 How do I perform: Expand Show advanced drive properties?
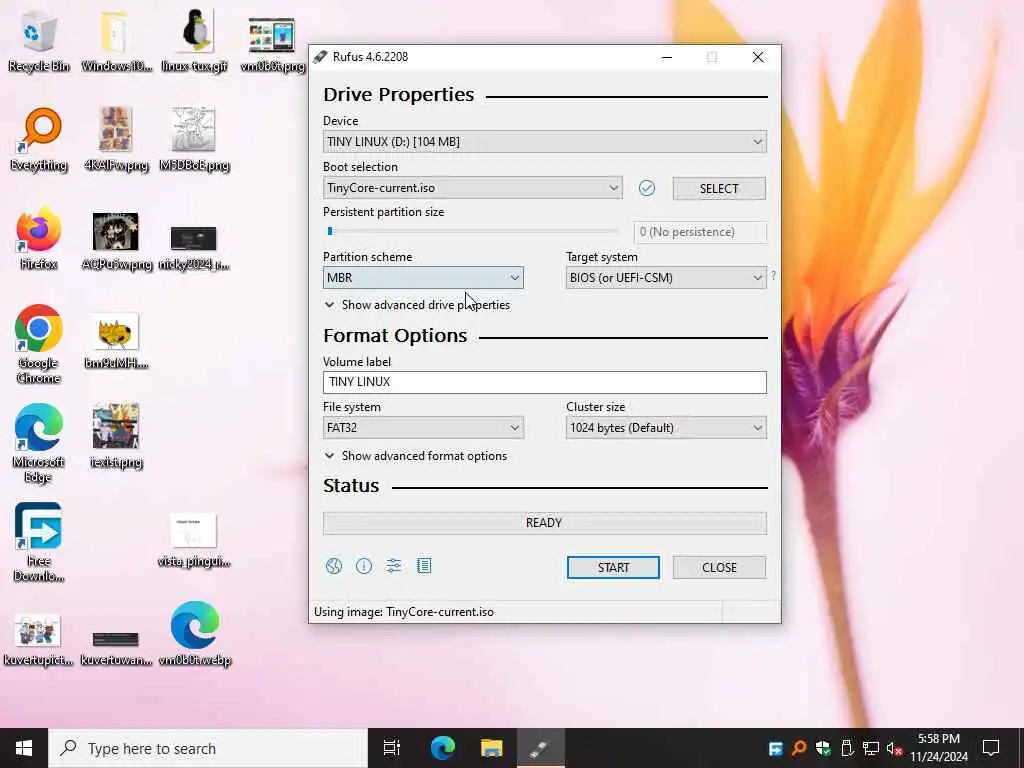(417, 305)
